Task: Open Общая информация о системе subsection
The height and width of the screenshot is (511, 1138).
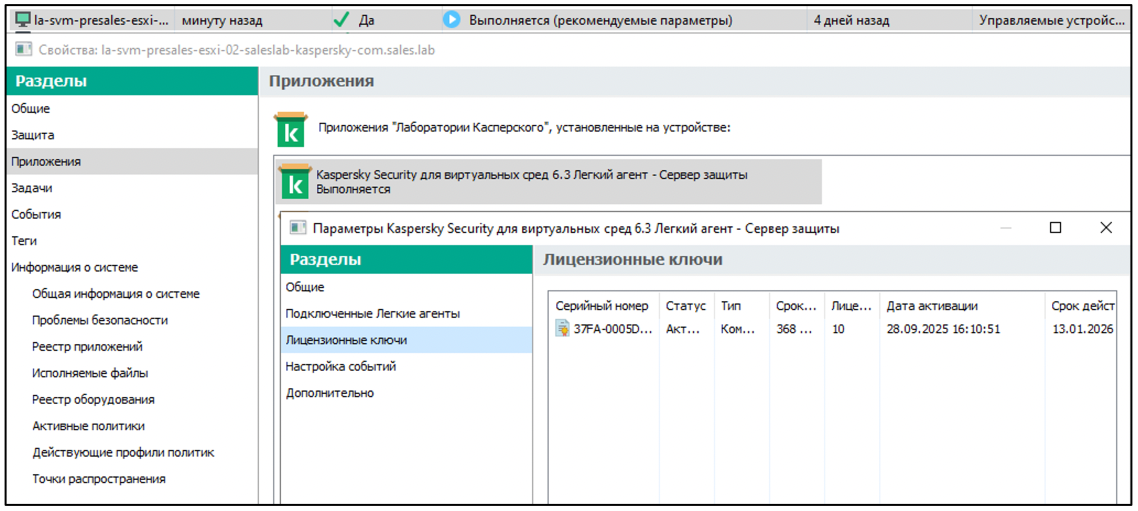Action: 116,294
